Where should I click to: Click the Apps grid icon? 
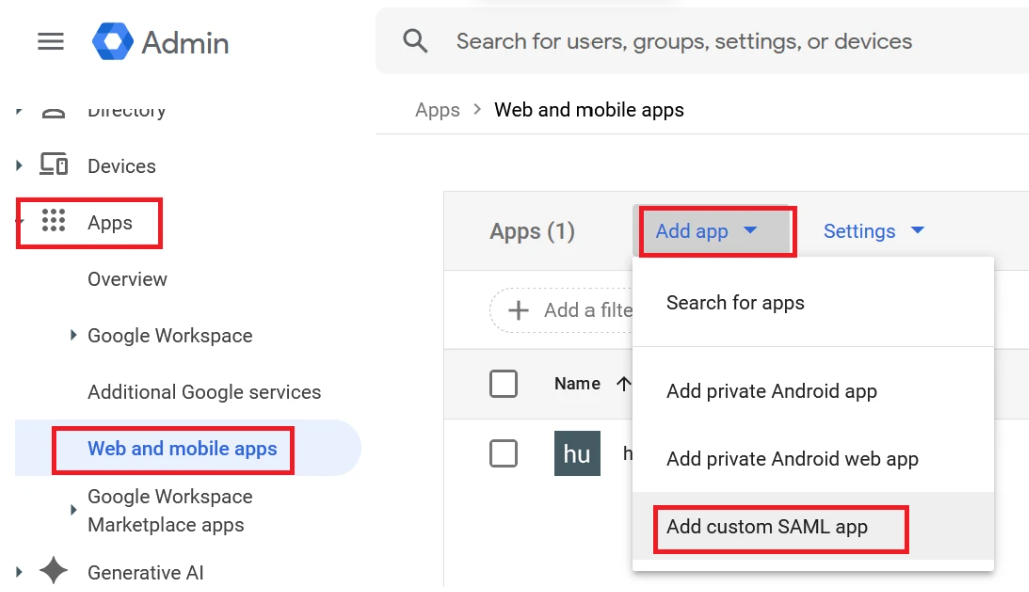[x=54, y=222]
